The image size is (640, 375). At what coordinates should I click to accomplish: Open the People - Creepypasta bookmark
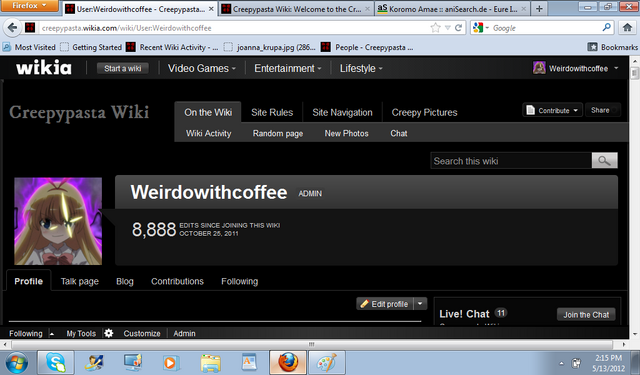tap(367, 47)
